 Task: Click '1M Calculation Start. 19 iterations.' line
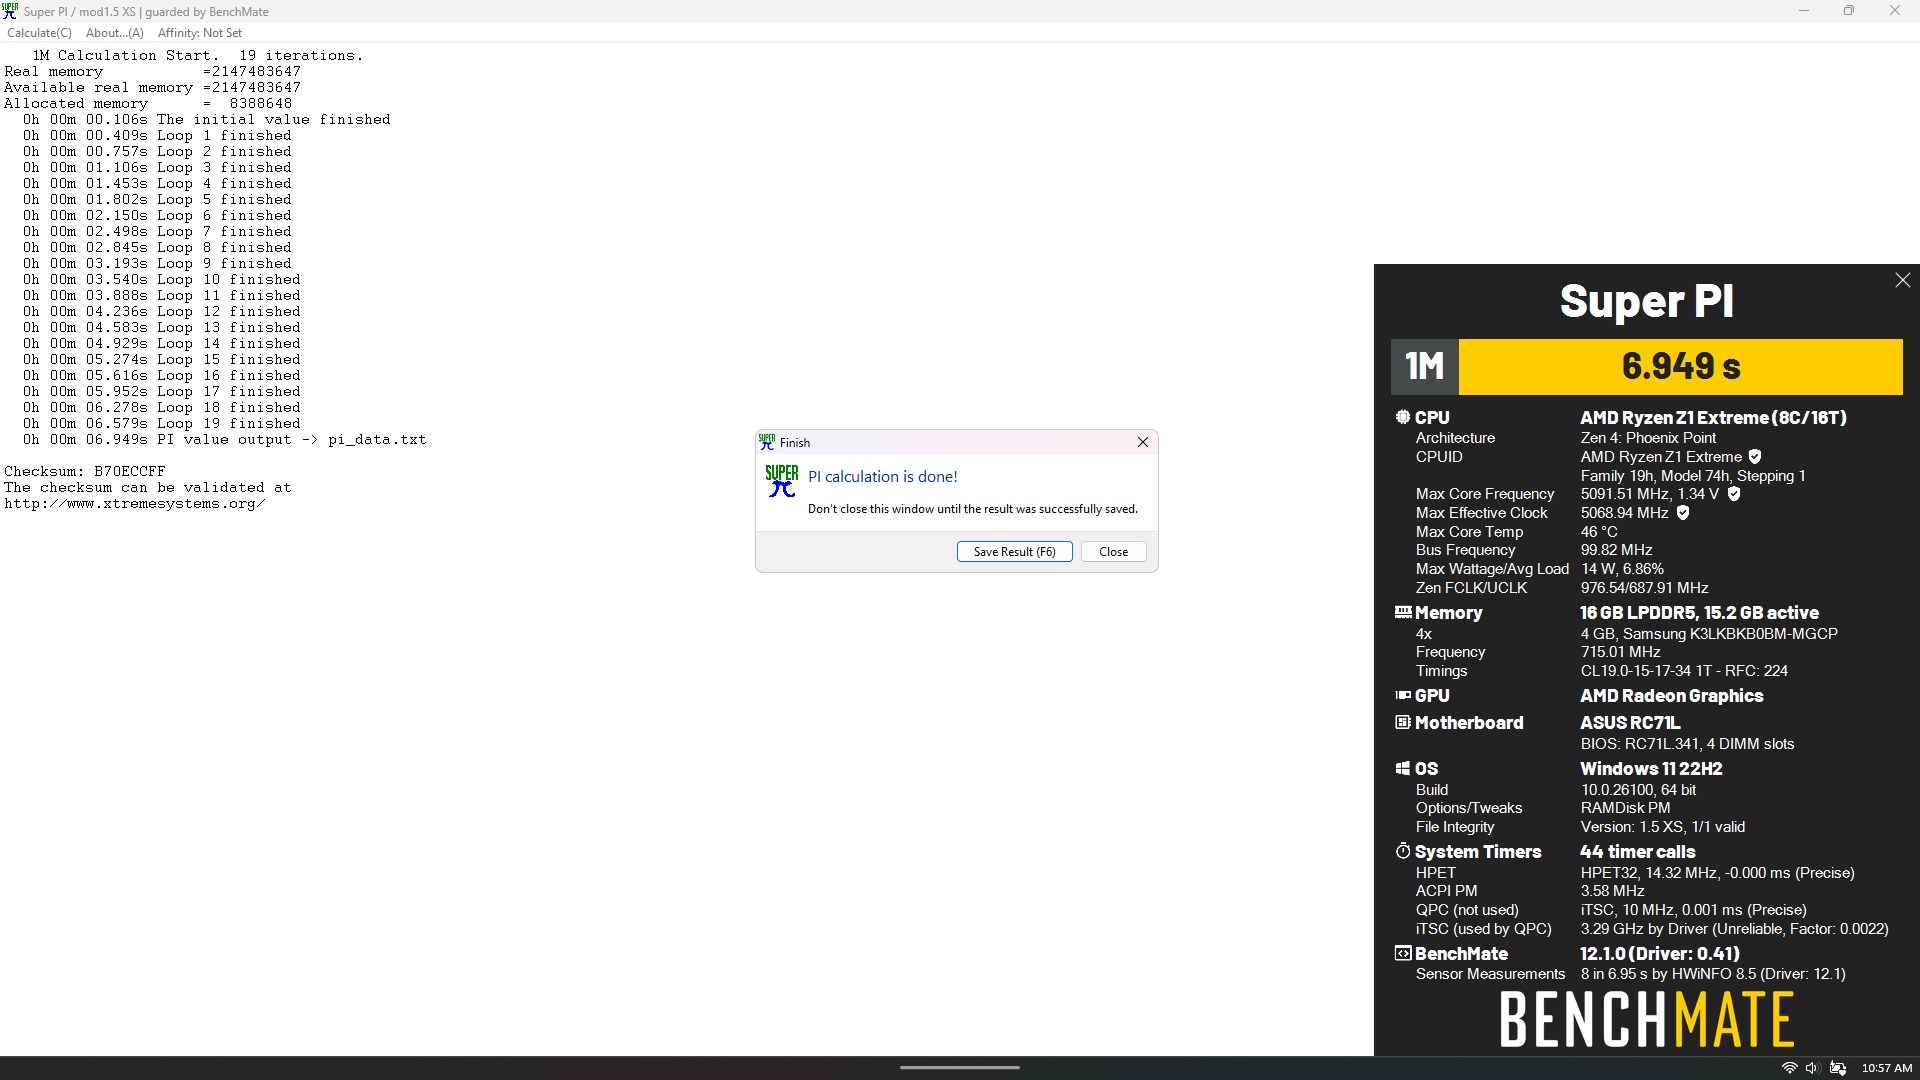pyautogui.click(x=198, y=55)
